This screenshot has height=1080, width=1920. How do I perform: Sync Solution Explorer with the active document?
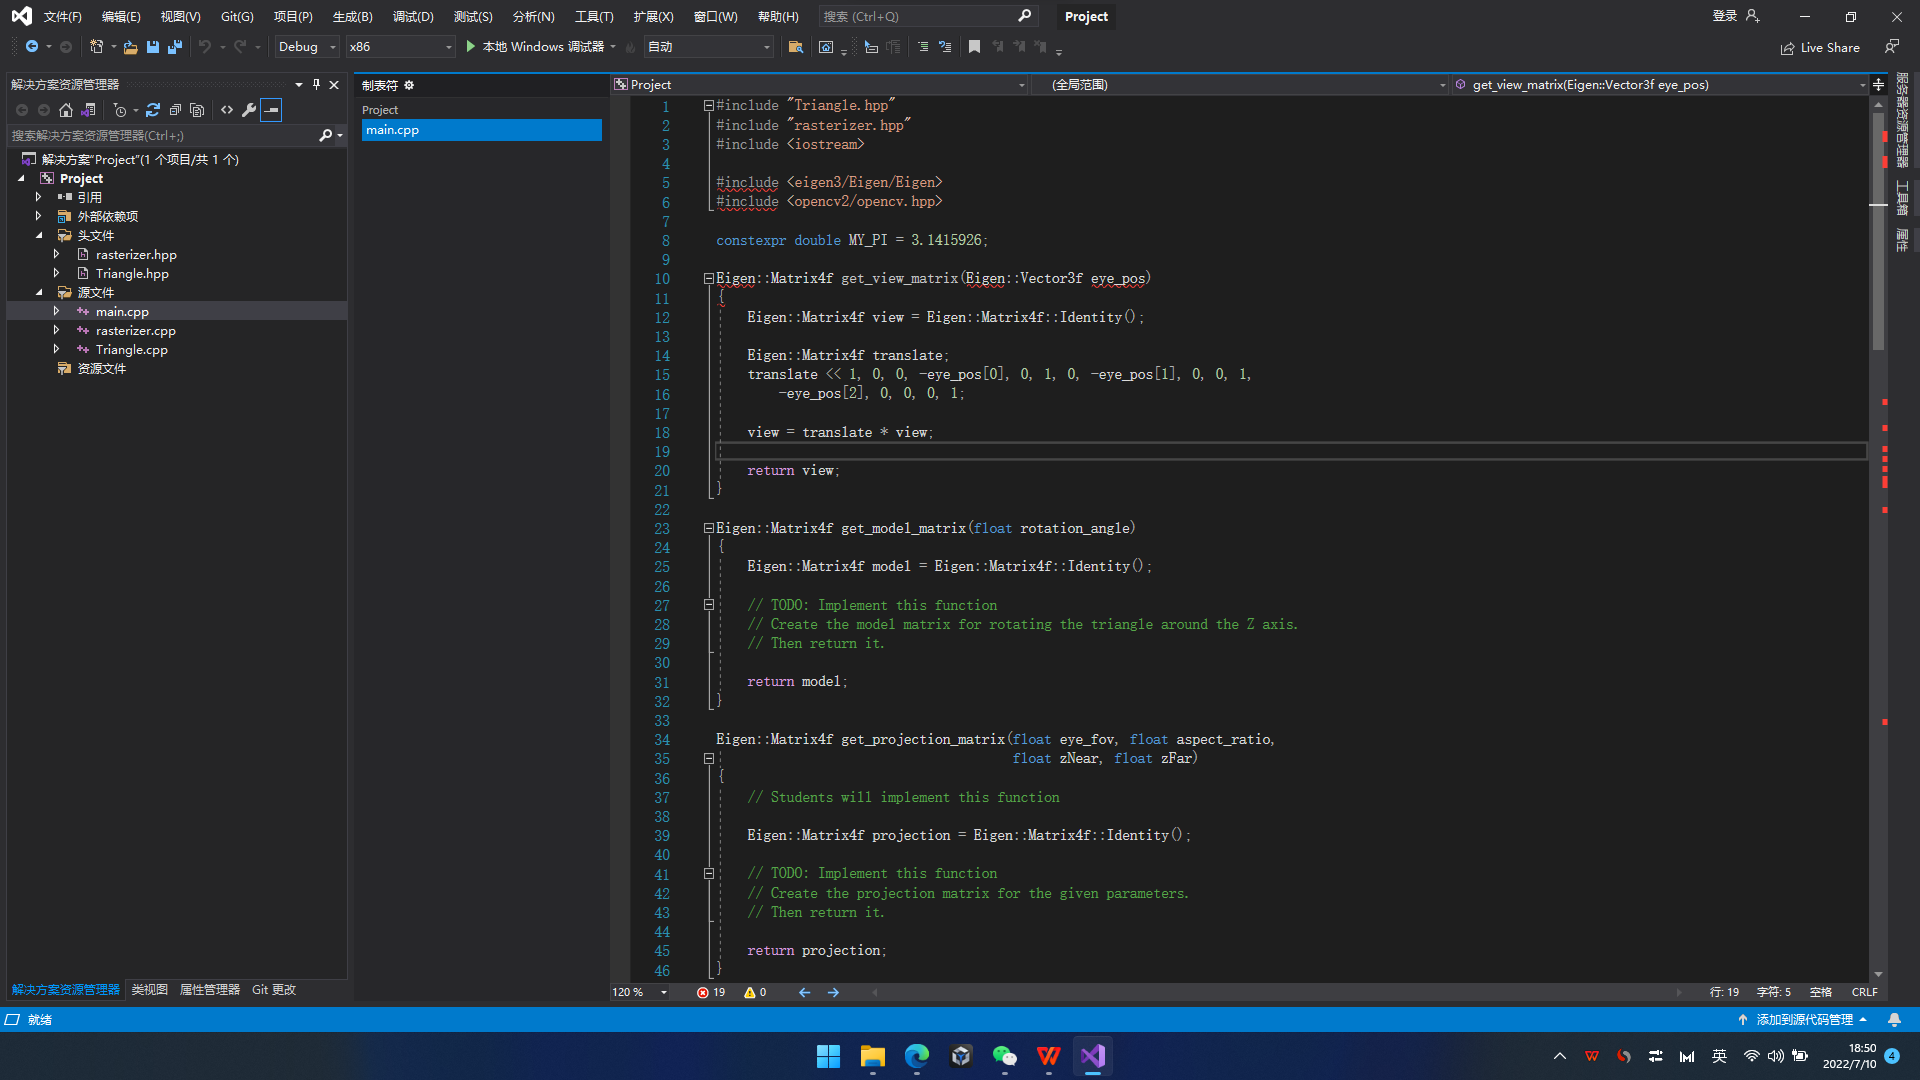click(153, 110)
